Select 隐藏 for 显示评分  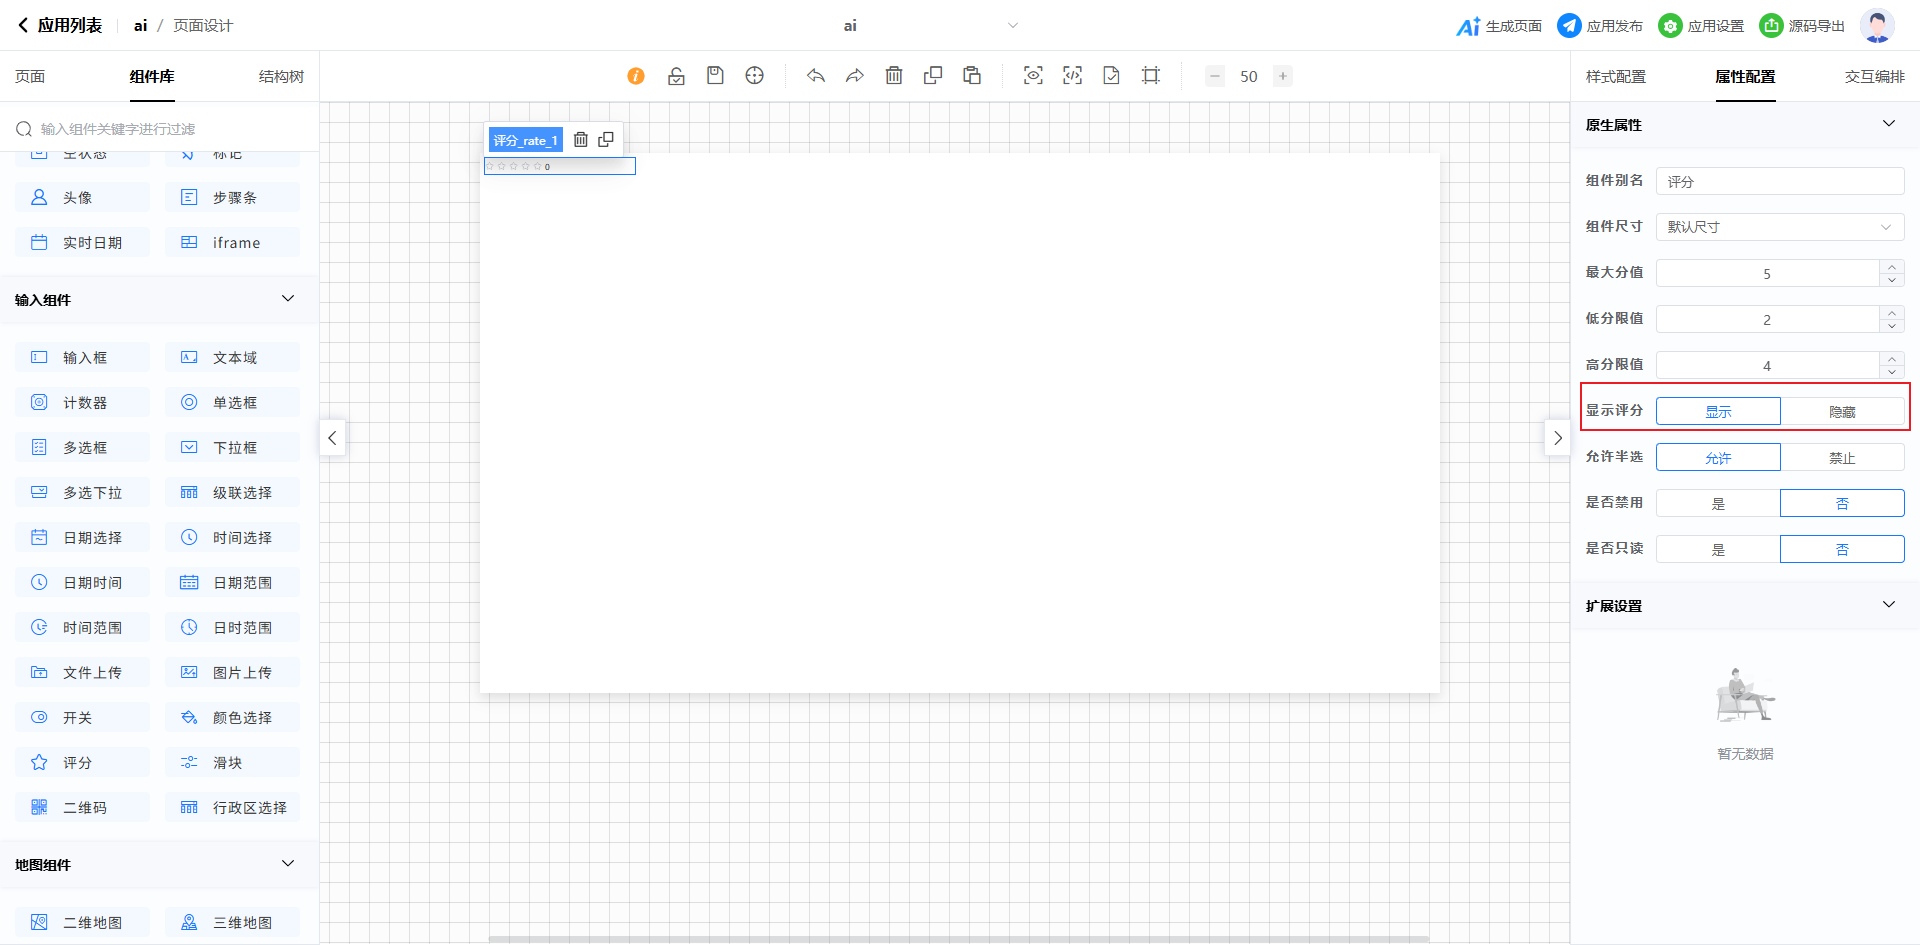tap(1842, 412)
